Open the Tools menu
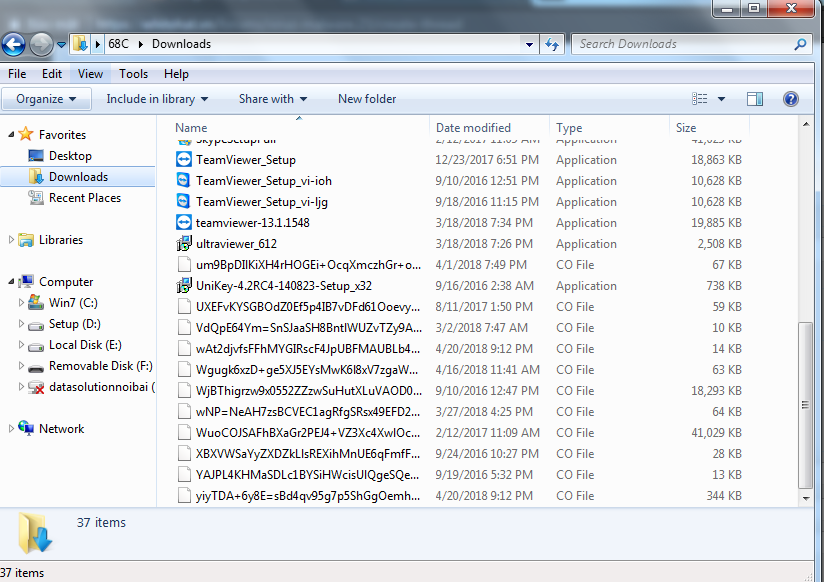The image size is (824, 582). (133, 74)
